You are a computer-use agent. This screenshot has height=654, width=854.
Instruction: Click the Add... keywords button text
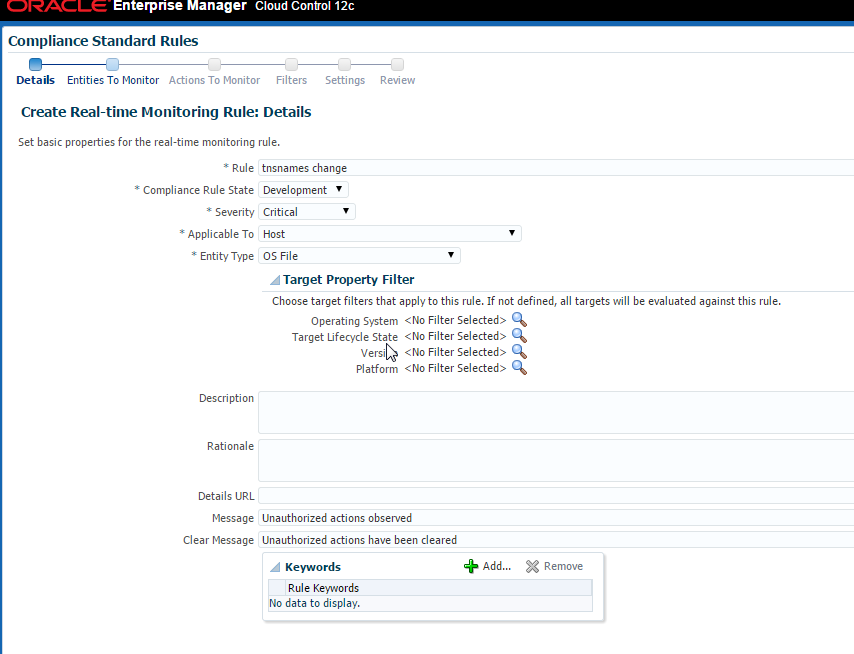497,566
